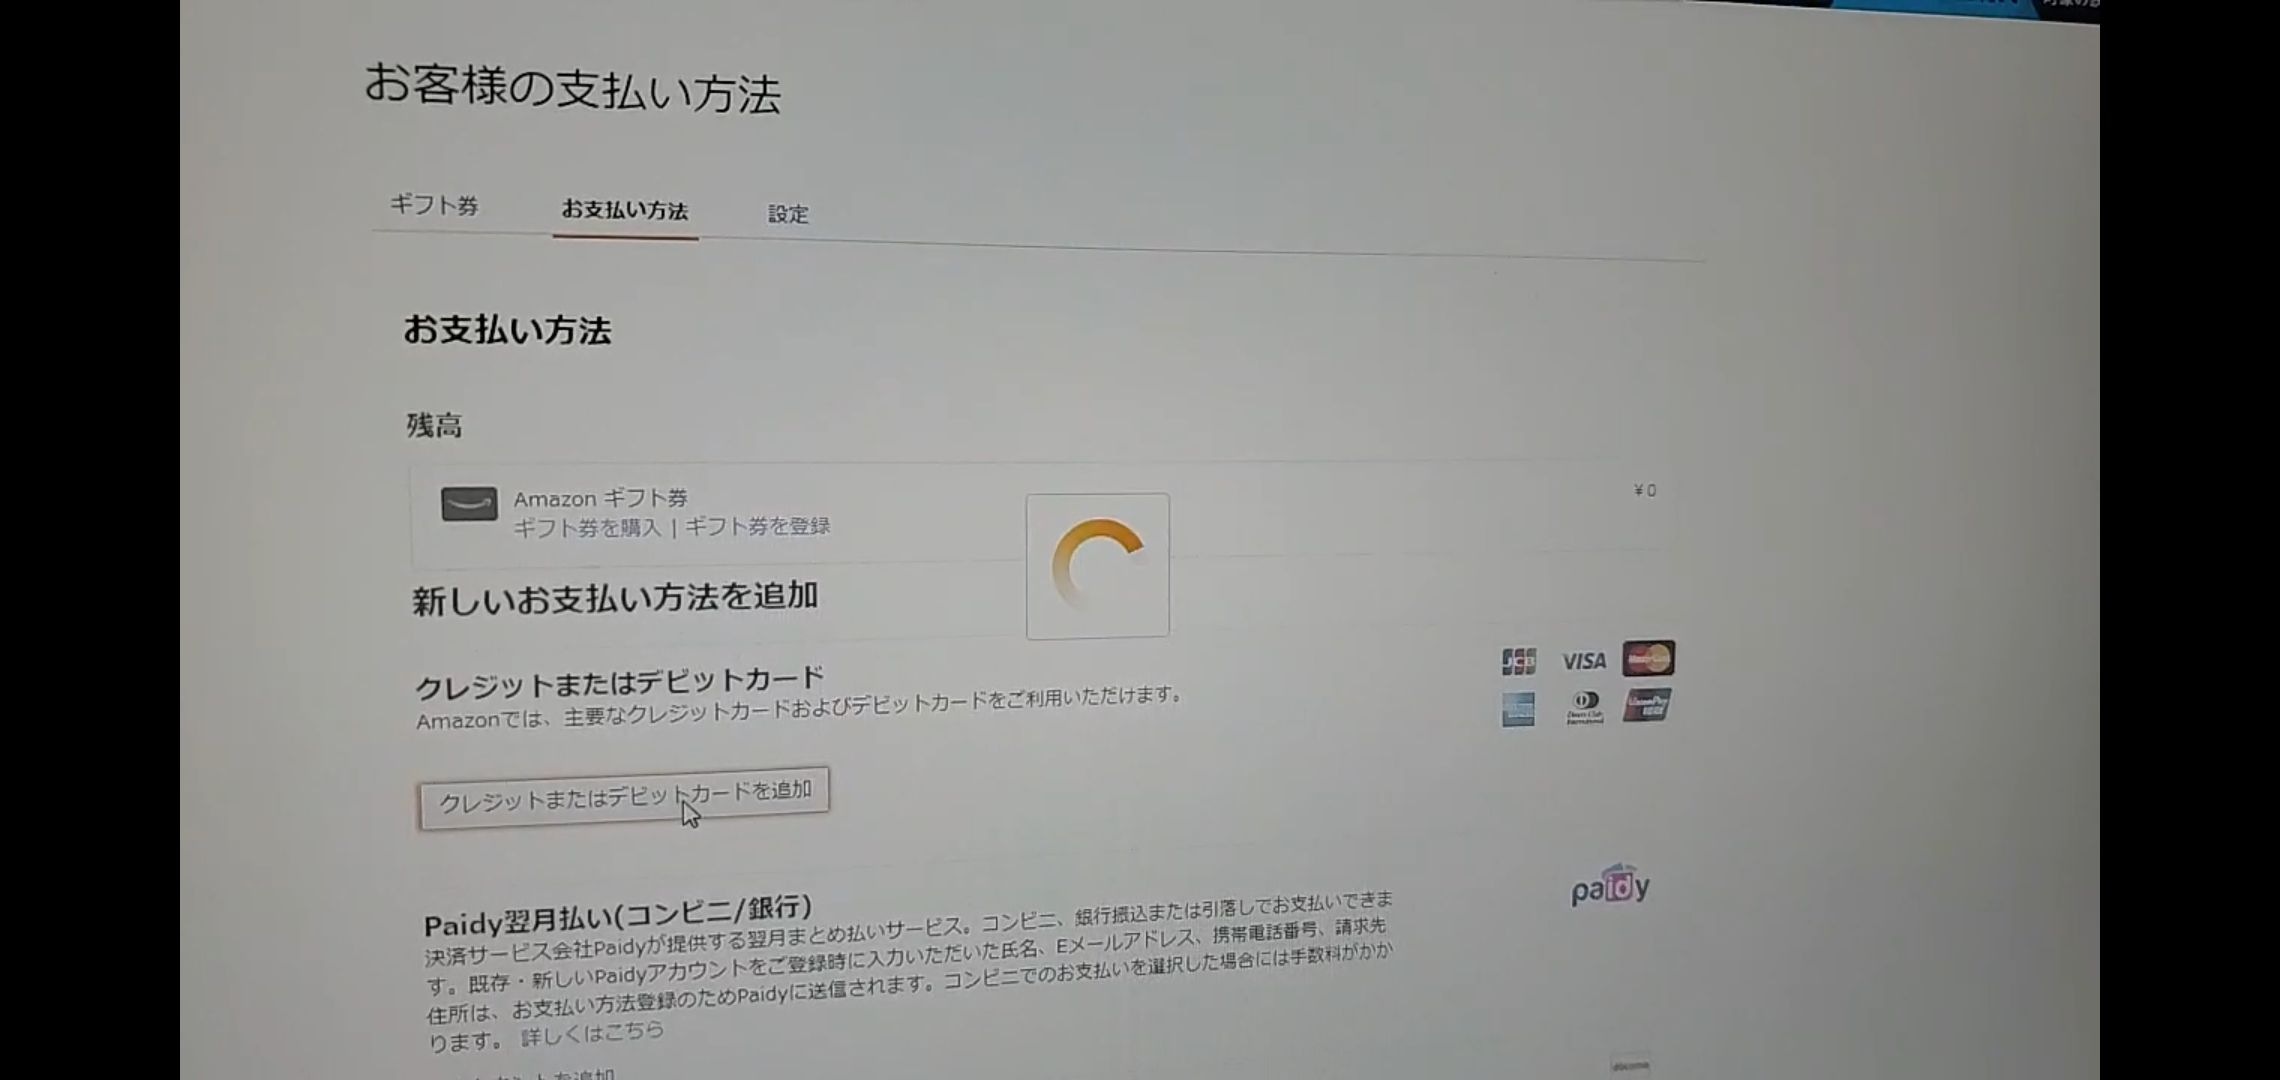This screenshot has width=2280, height=1080.
Task: Click the 新しいお支払い方法を追加 heading
Action: [x=615, y=598]
